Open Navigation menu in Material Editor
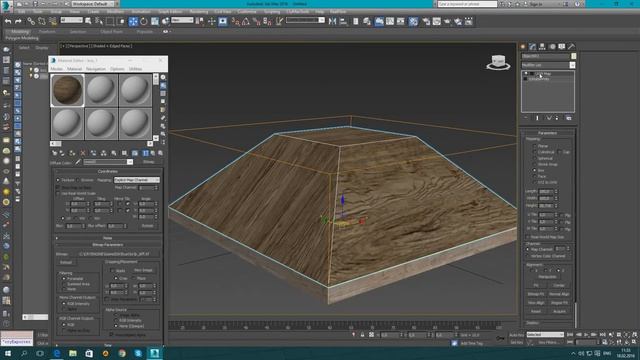Viewport: 640px width, 360px height. (96, 69)
